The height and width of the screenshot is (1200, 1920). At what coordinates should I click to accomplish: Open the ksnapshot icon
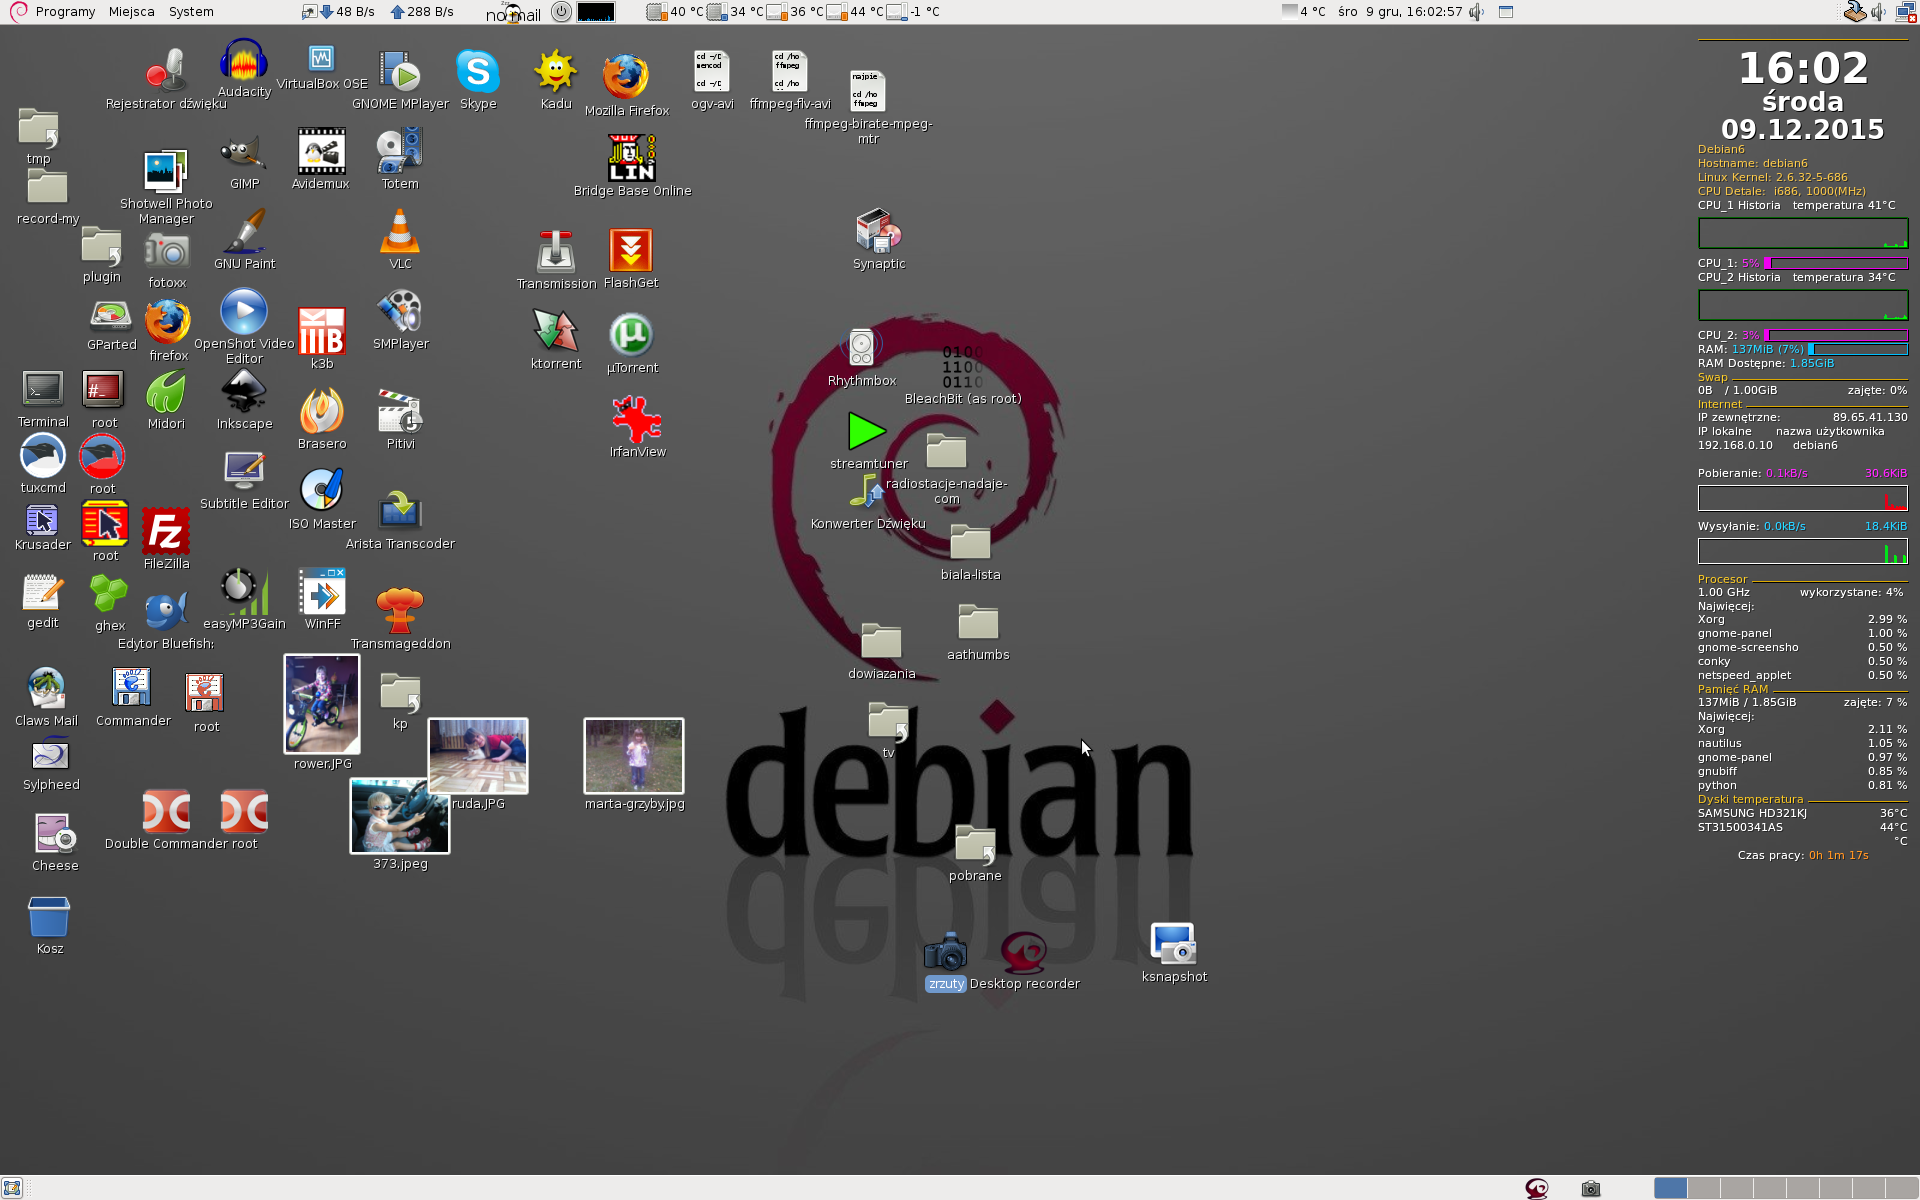1173,943
